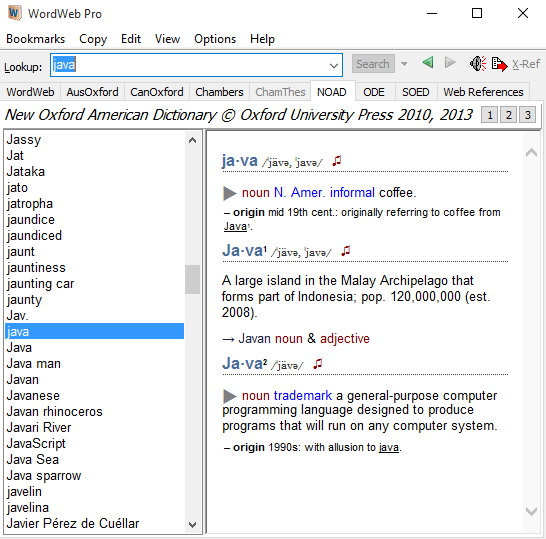Switch to the WordWeb tab
546x539 pixels.
click(x=30, y=92)
